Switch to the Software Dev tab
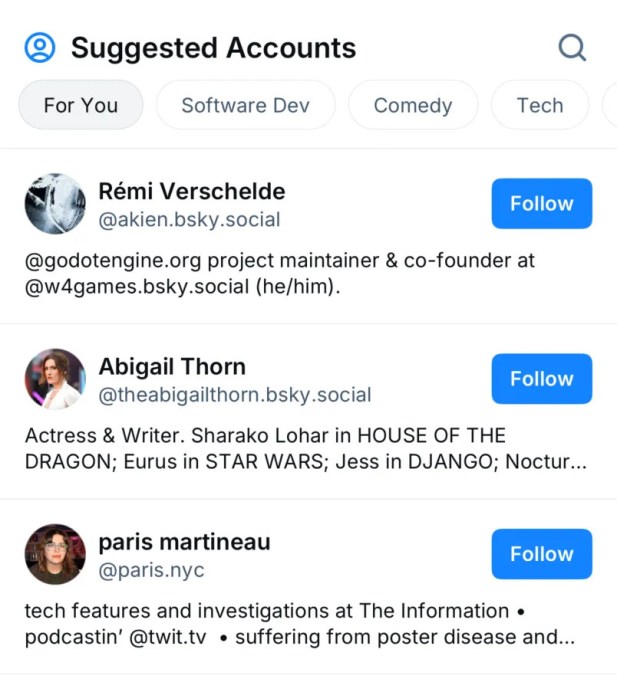The width and height of the screenshot is (617, 679). tap(245, 105)
